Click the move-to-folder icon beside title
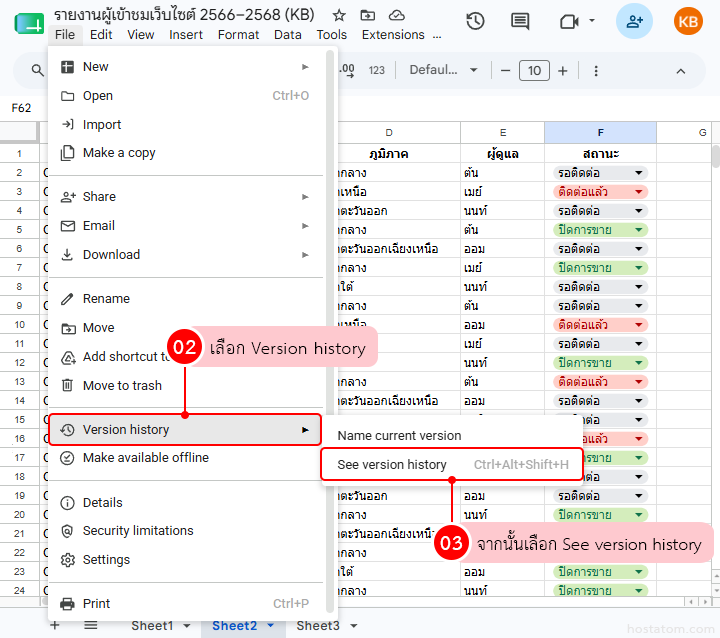The width and height of the screenshot is (720, 638). pos(367,16)
